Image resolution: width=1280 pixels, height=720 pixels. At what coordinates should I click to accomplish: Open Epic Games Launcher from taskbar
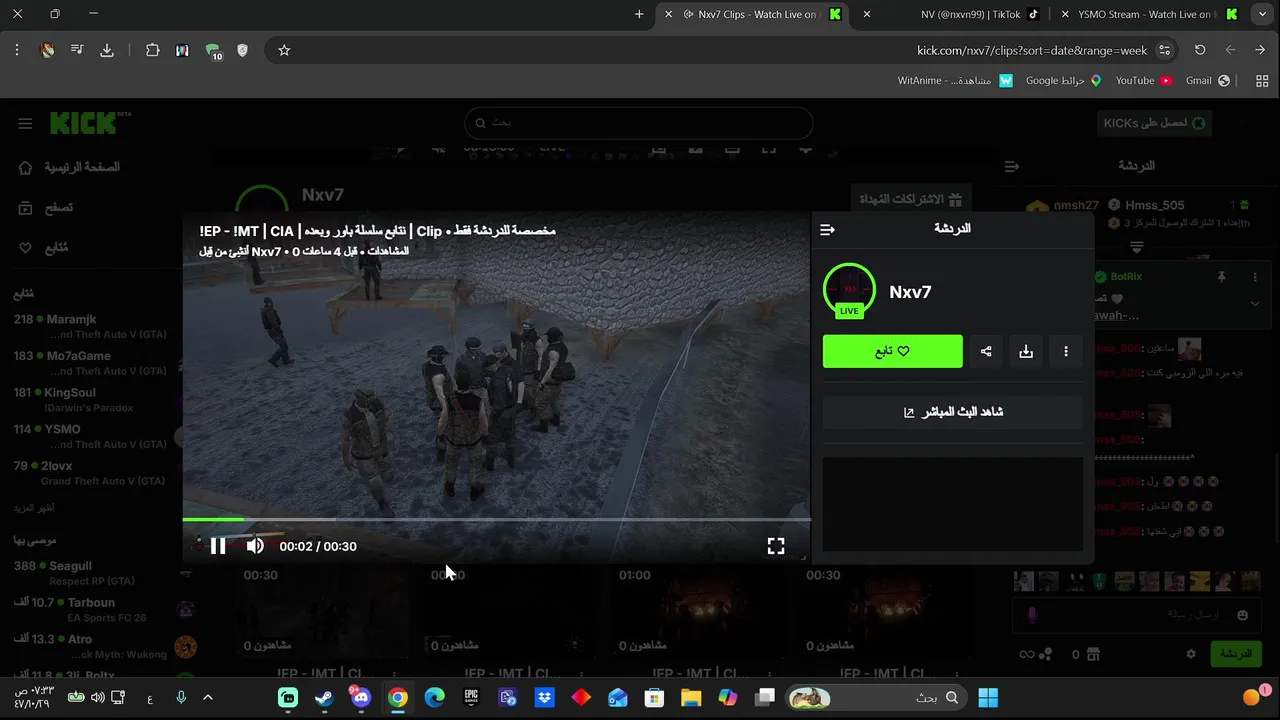tap(471, 698)
